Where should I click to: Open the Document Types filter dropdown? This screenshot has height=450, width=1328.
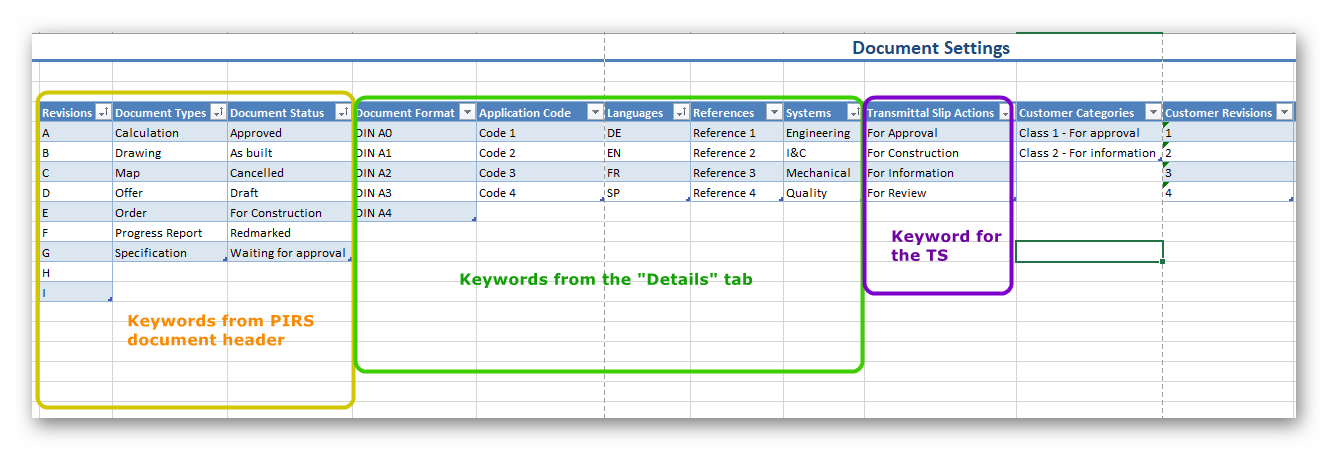218,113
